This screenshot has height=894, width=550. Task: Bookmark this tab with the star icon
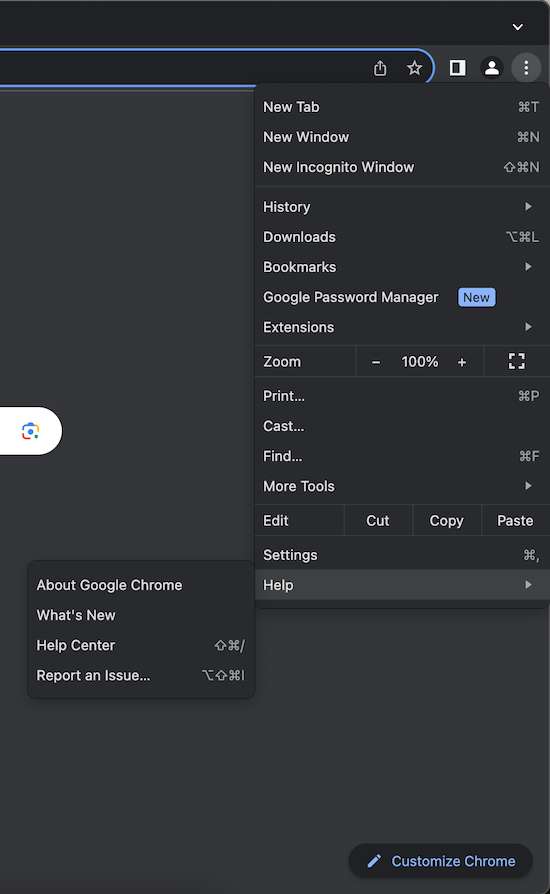414,68
